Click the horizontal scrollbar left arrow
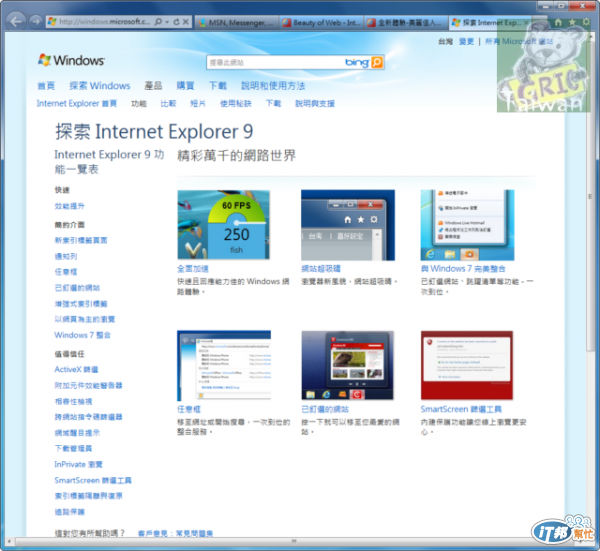This screenshot has width=600, height=551. (x=9, y=541)
